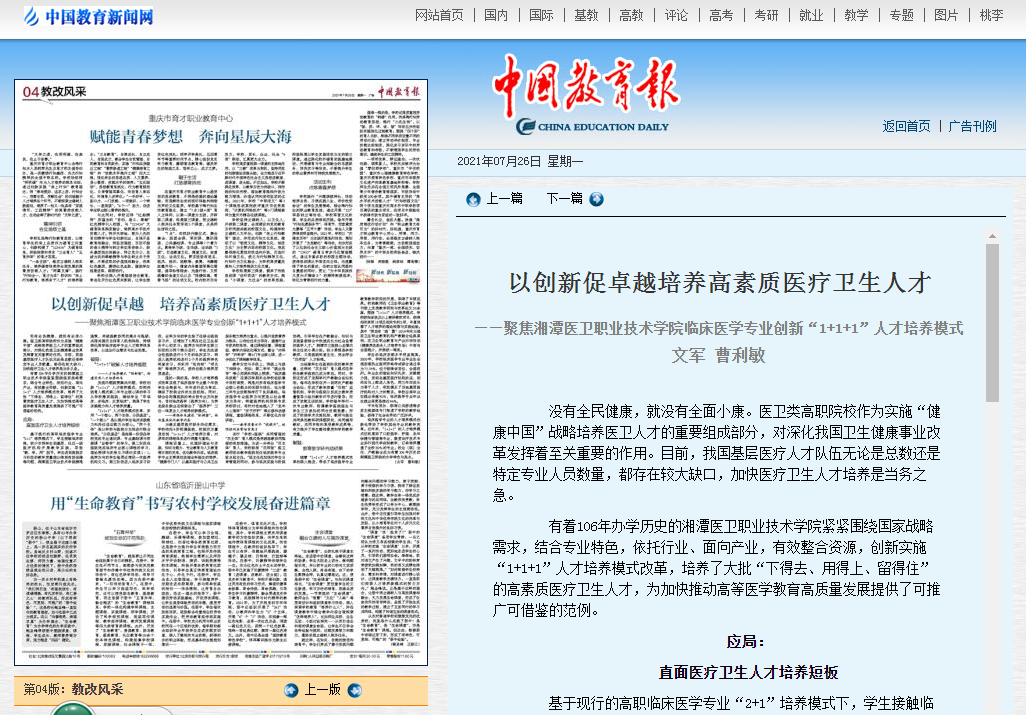Open the 广告刊例 link

(972, 126)
